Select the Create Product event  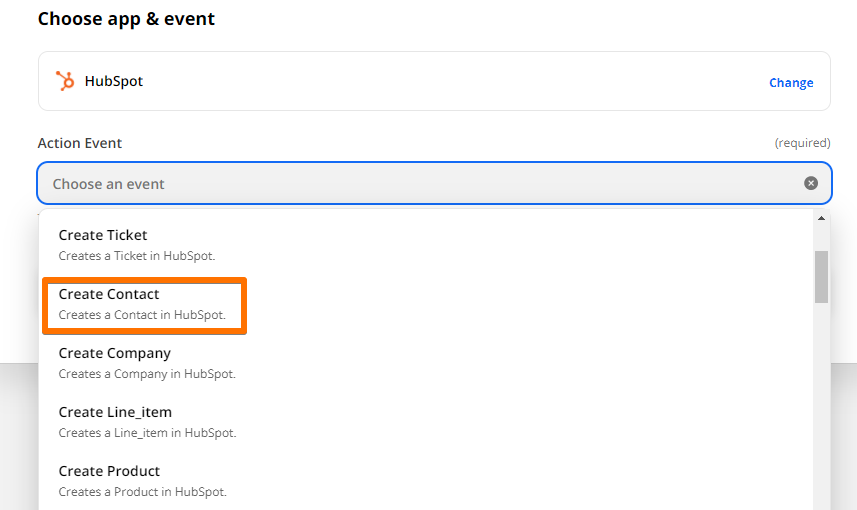tap(426, 481)
